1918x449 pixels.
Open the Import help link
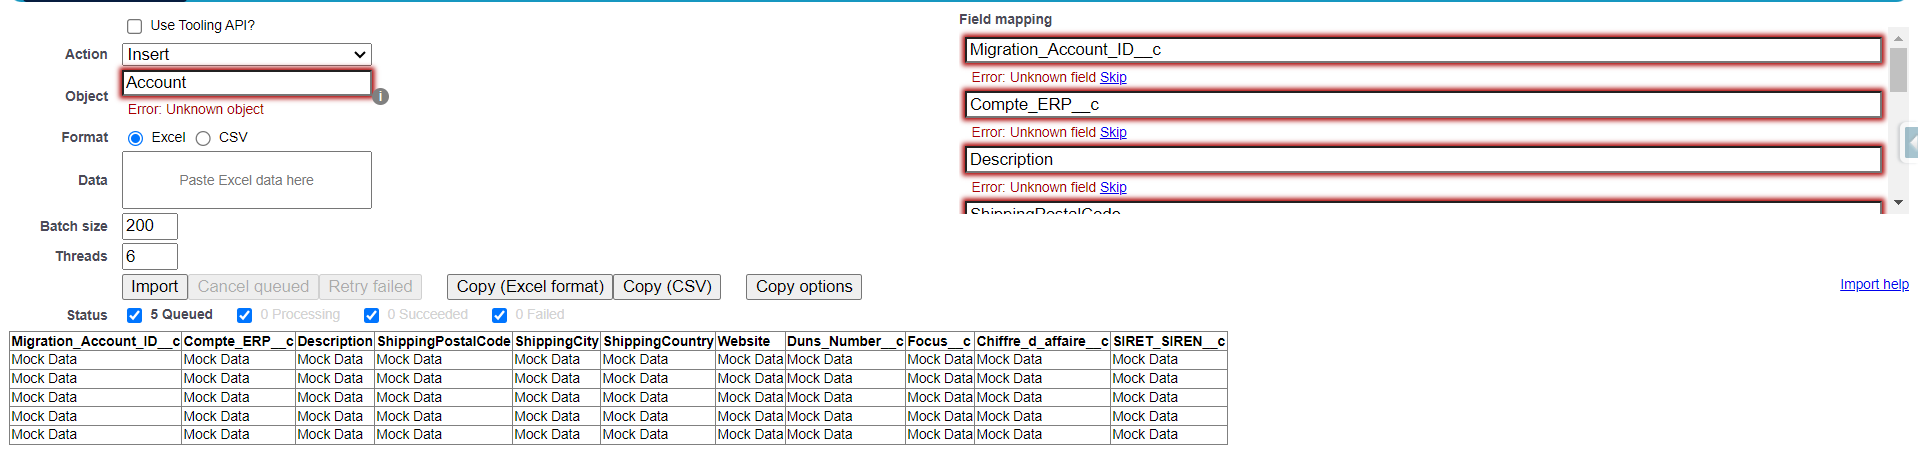click(1874, 284)
